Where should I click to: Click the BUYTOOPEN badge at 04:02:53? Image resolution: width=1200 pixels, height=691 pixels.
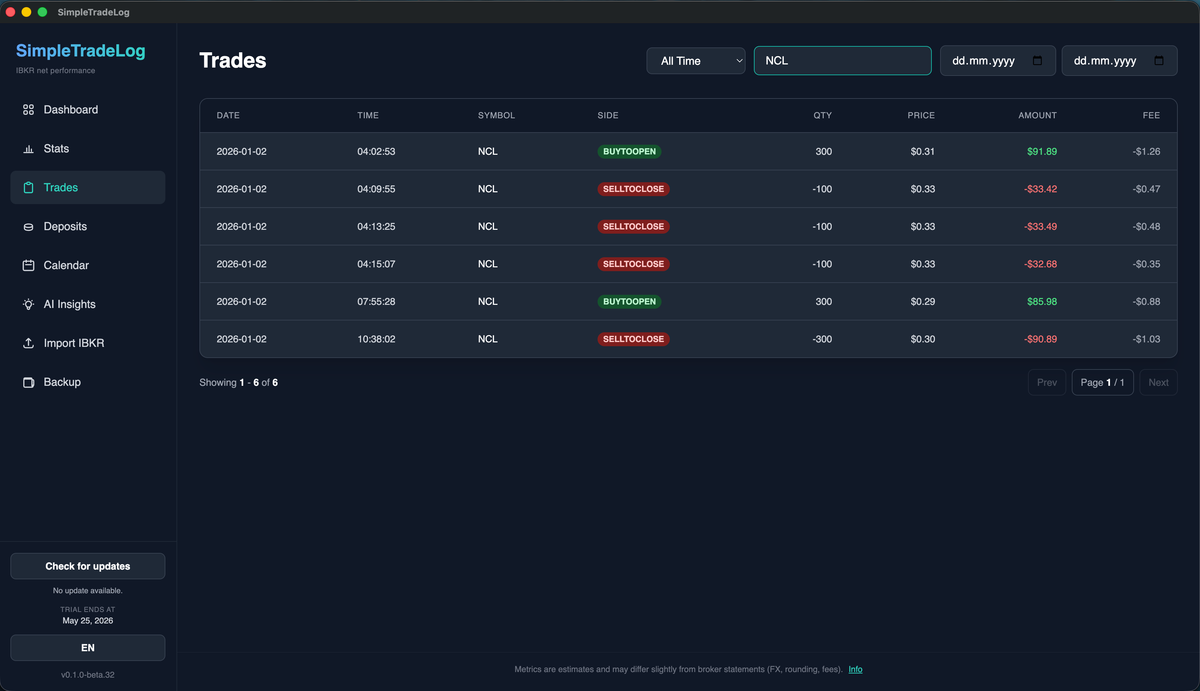pyautogui.click(x=629, y=152)
